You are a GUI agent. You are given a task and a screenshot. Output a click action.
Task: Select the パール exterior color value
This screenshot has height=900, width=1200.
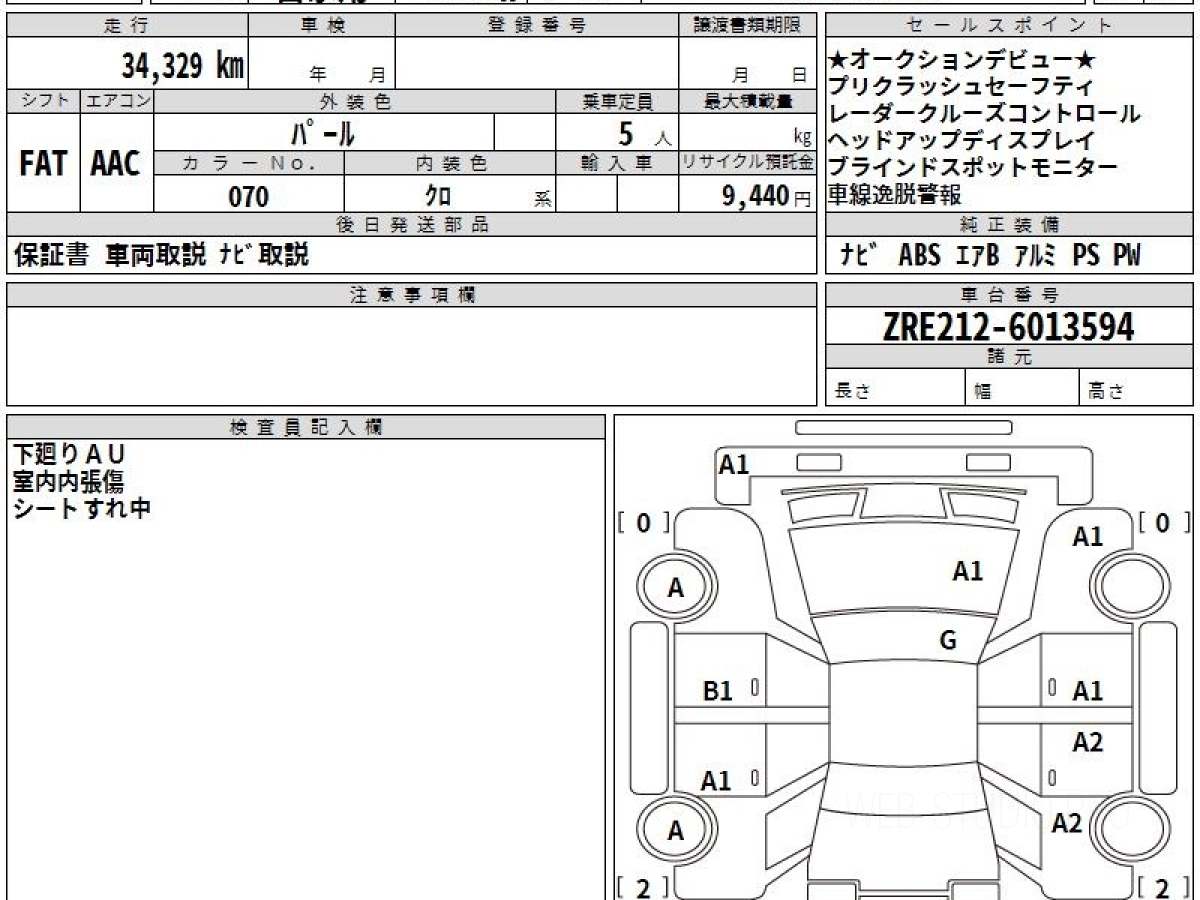pos(323,132)
